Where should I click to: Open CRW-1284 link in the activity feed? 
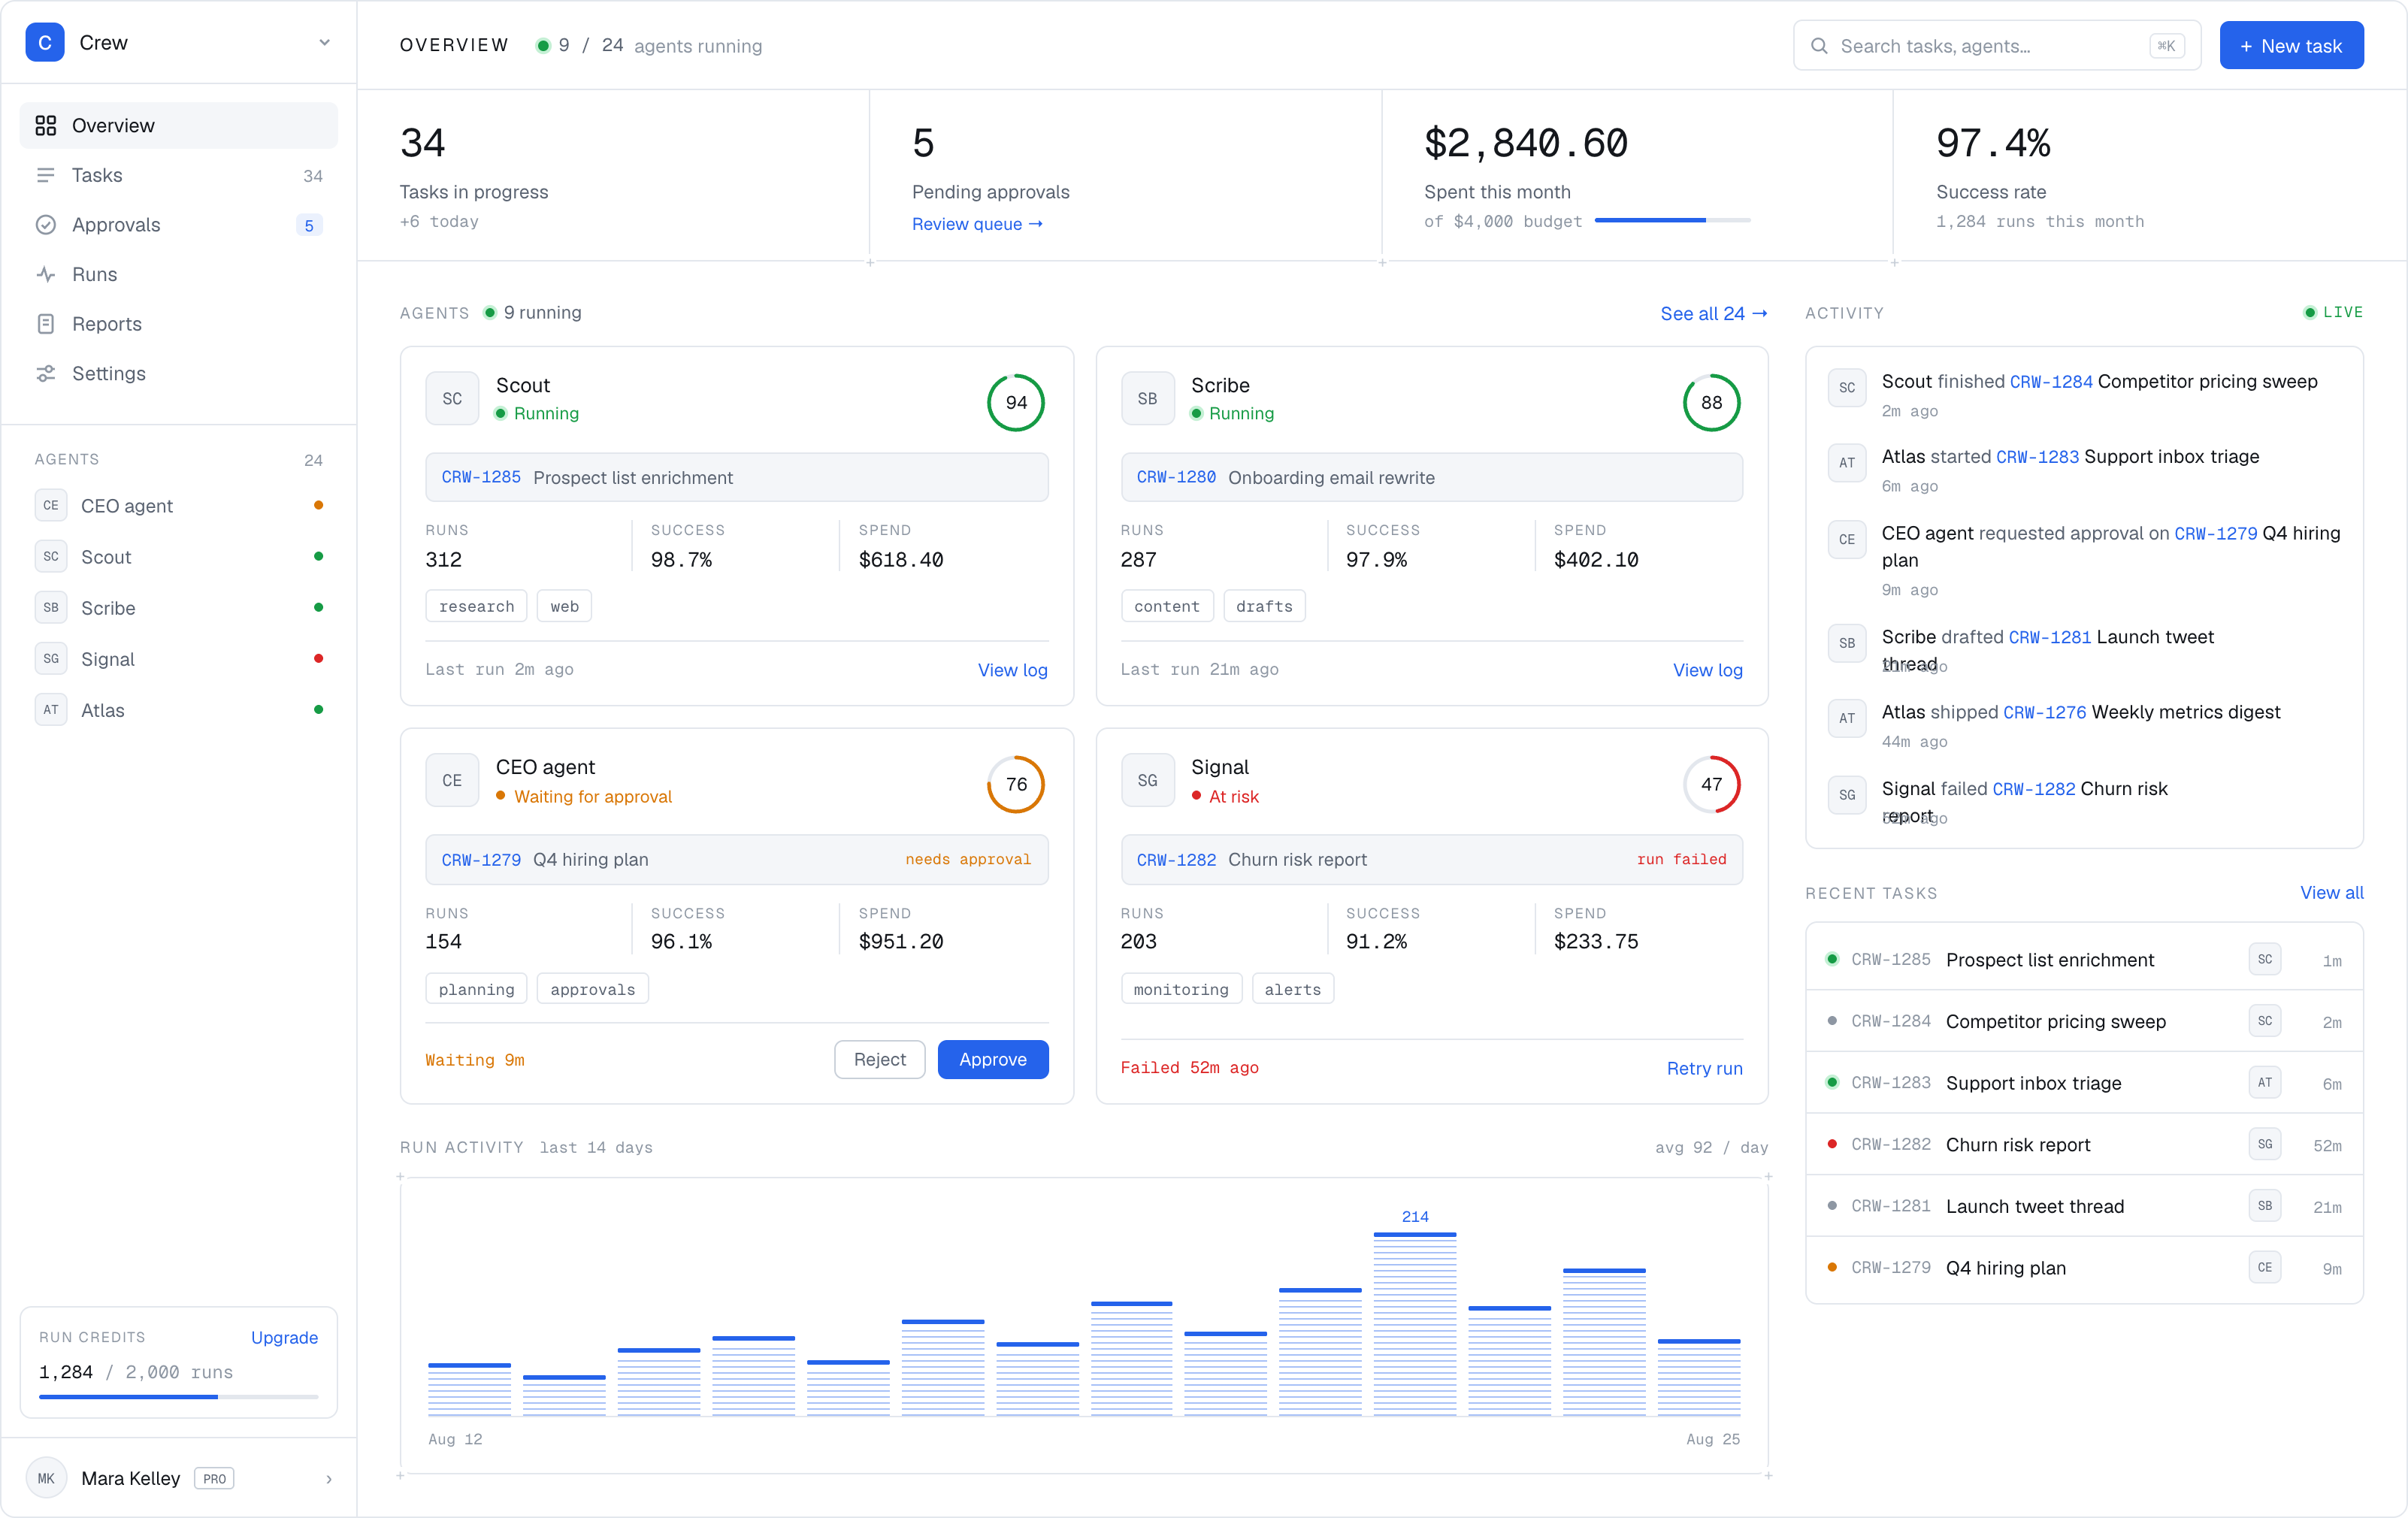pyautogui.click(x=2050, y=382)
